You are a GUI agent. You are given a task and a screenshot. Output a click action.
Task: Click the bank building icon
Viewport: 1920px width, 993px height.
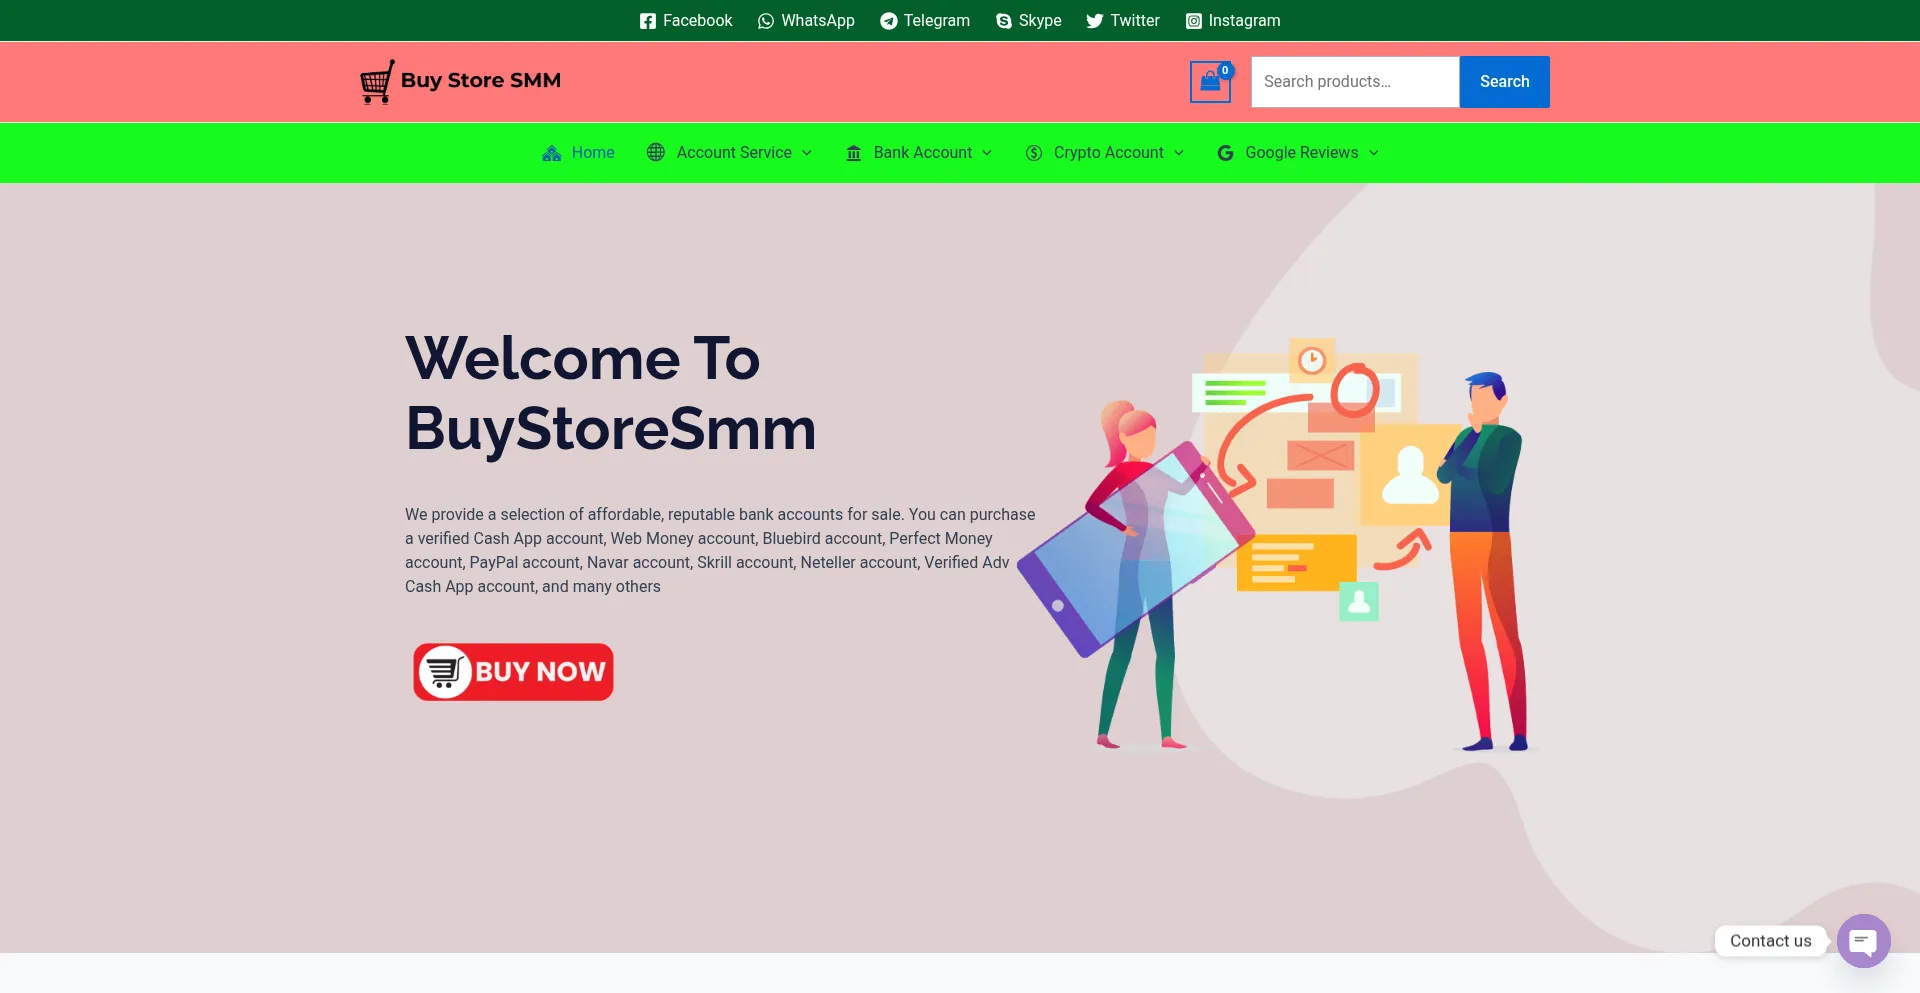[x=854, y=153]
